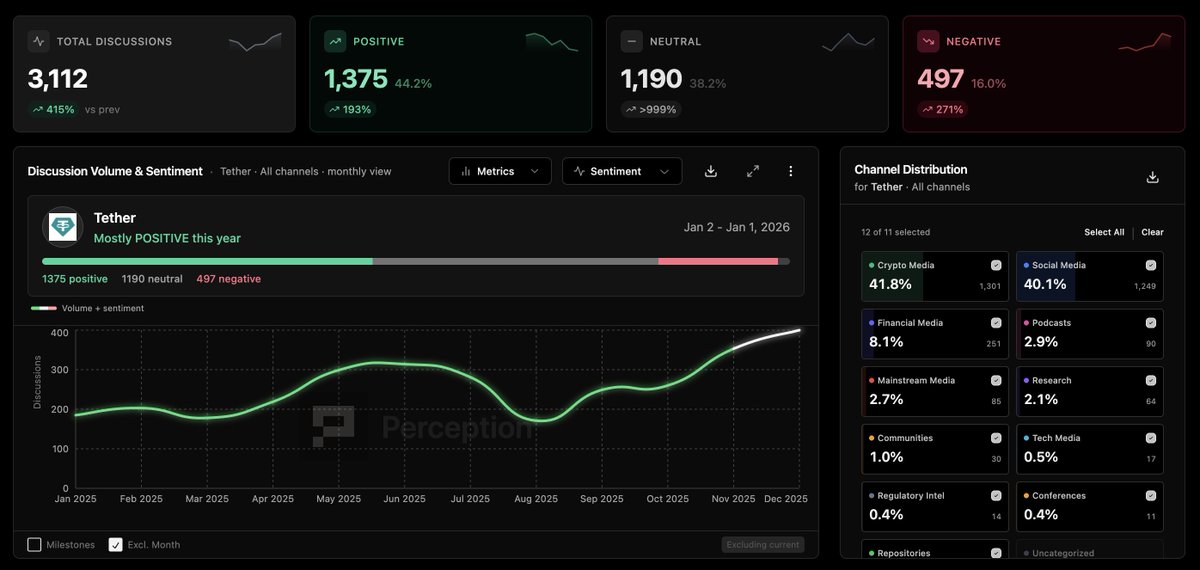Click the 193% positive trend badge

click(x=351, y=109)
